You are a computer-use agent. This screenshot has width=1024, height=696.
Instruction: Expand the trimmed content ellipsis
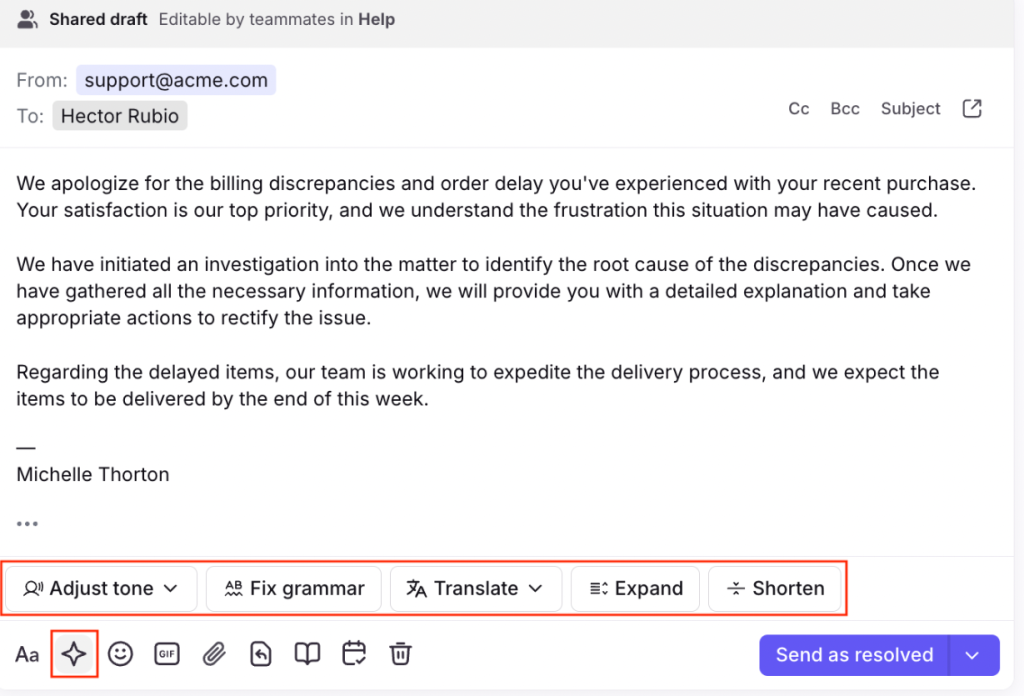(27, 523)
